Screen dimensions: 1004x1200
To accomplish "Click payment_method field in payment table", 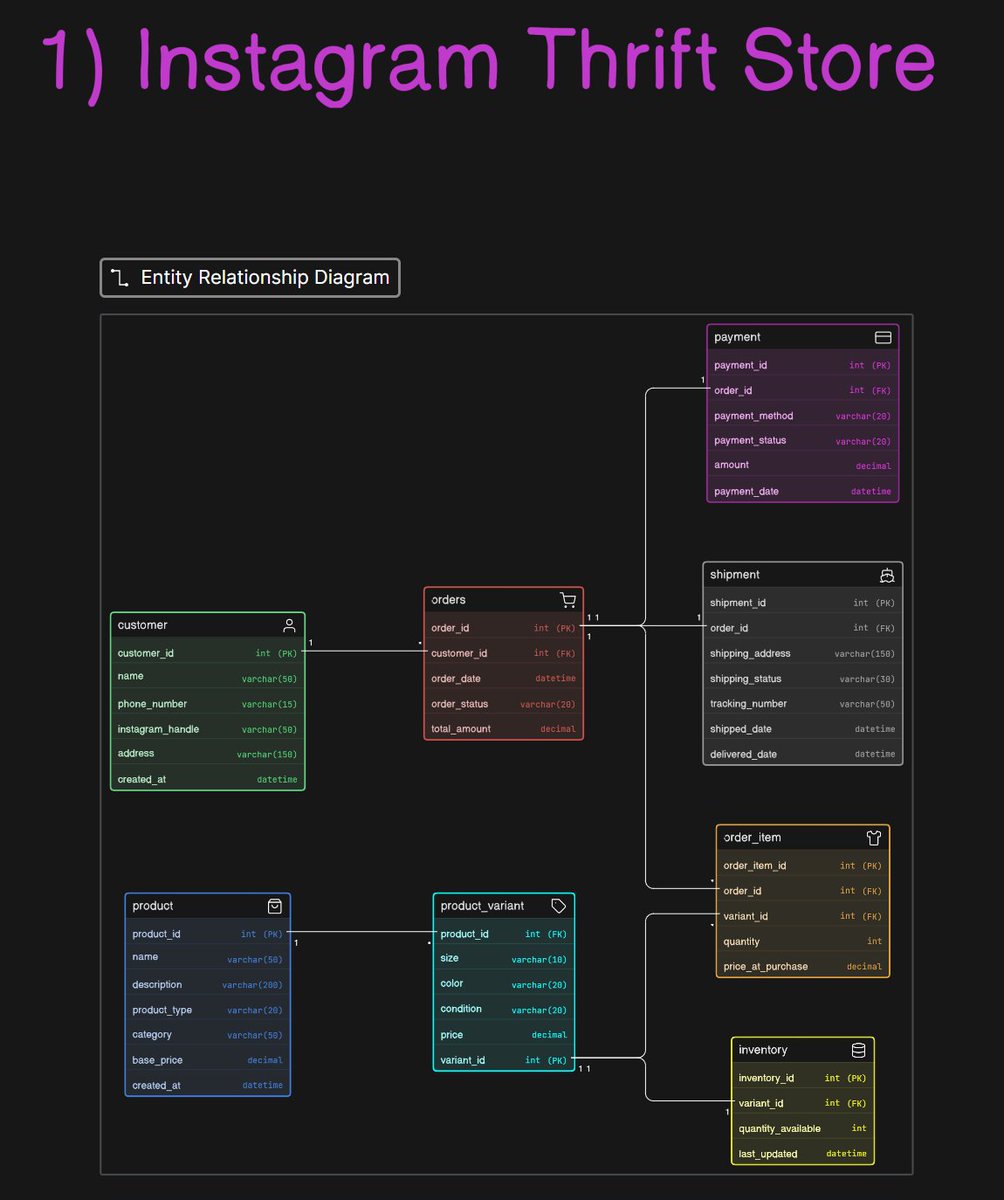I will 803,416.
